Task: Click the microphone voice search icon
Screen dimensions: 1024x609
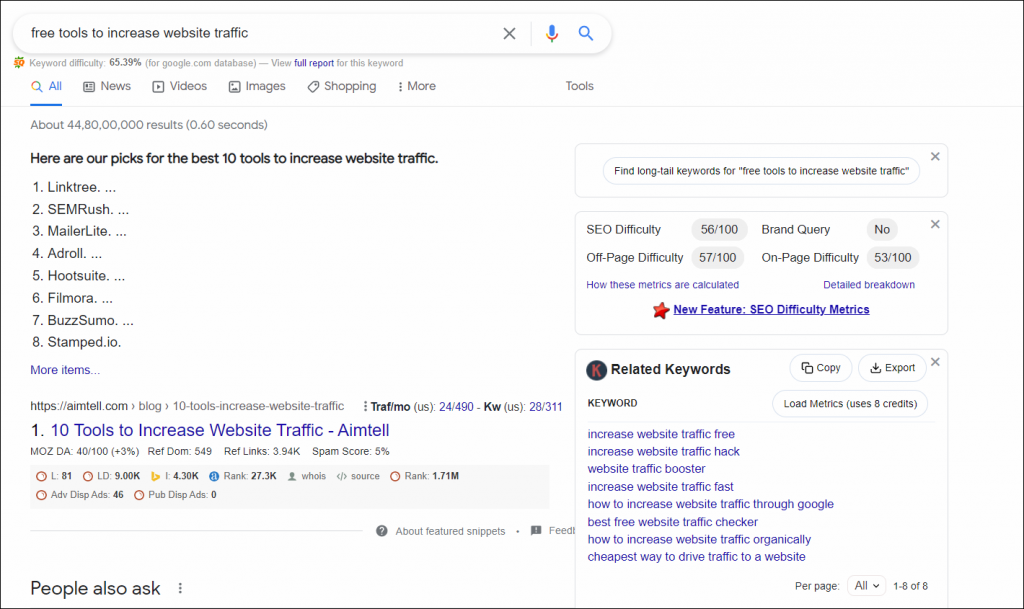Action: [x=551, y=33]
